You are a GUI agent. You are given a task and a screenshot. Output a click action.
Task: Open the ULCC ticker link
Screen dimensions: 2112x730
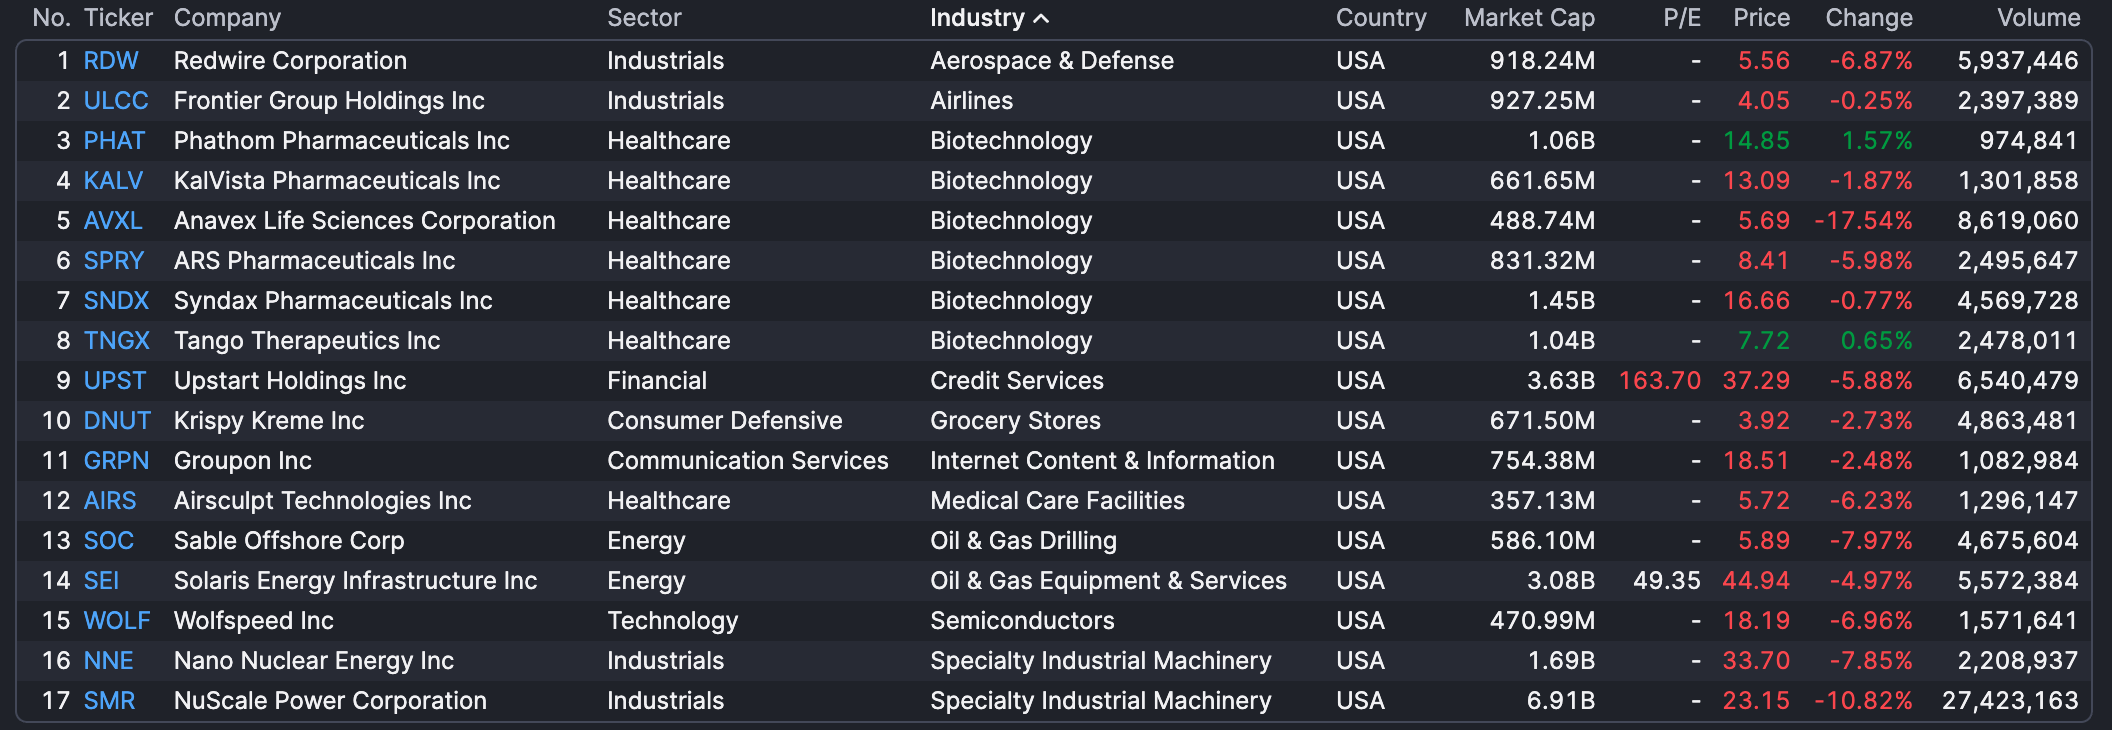click(116, 101)
